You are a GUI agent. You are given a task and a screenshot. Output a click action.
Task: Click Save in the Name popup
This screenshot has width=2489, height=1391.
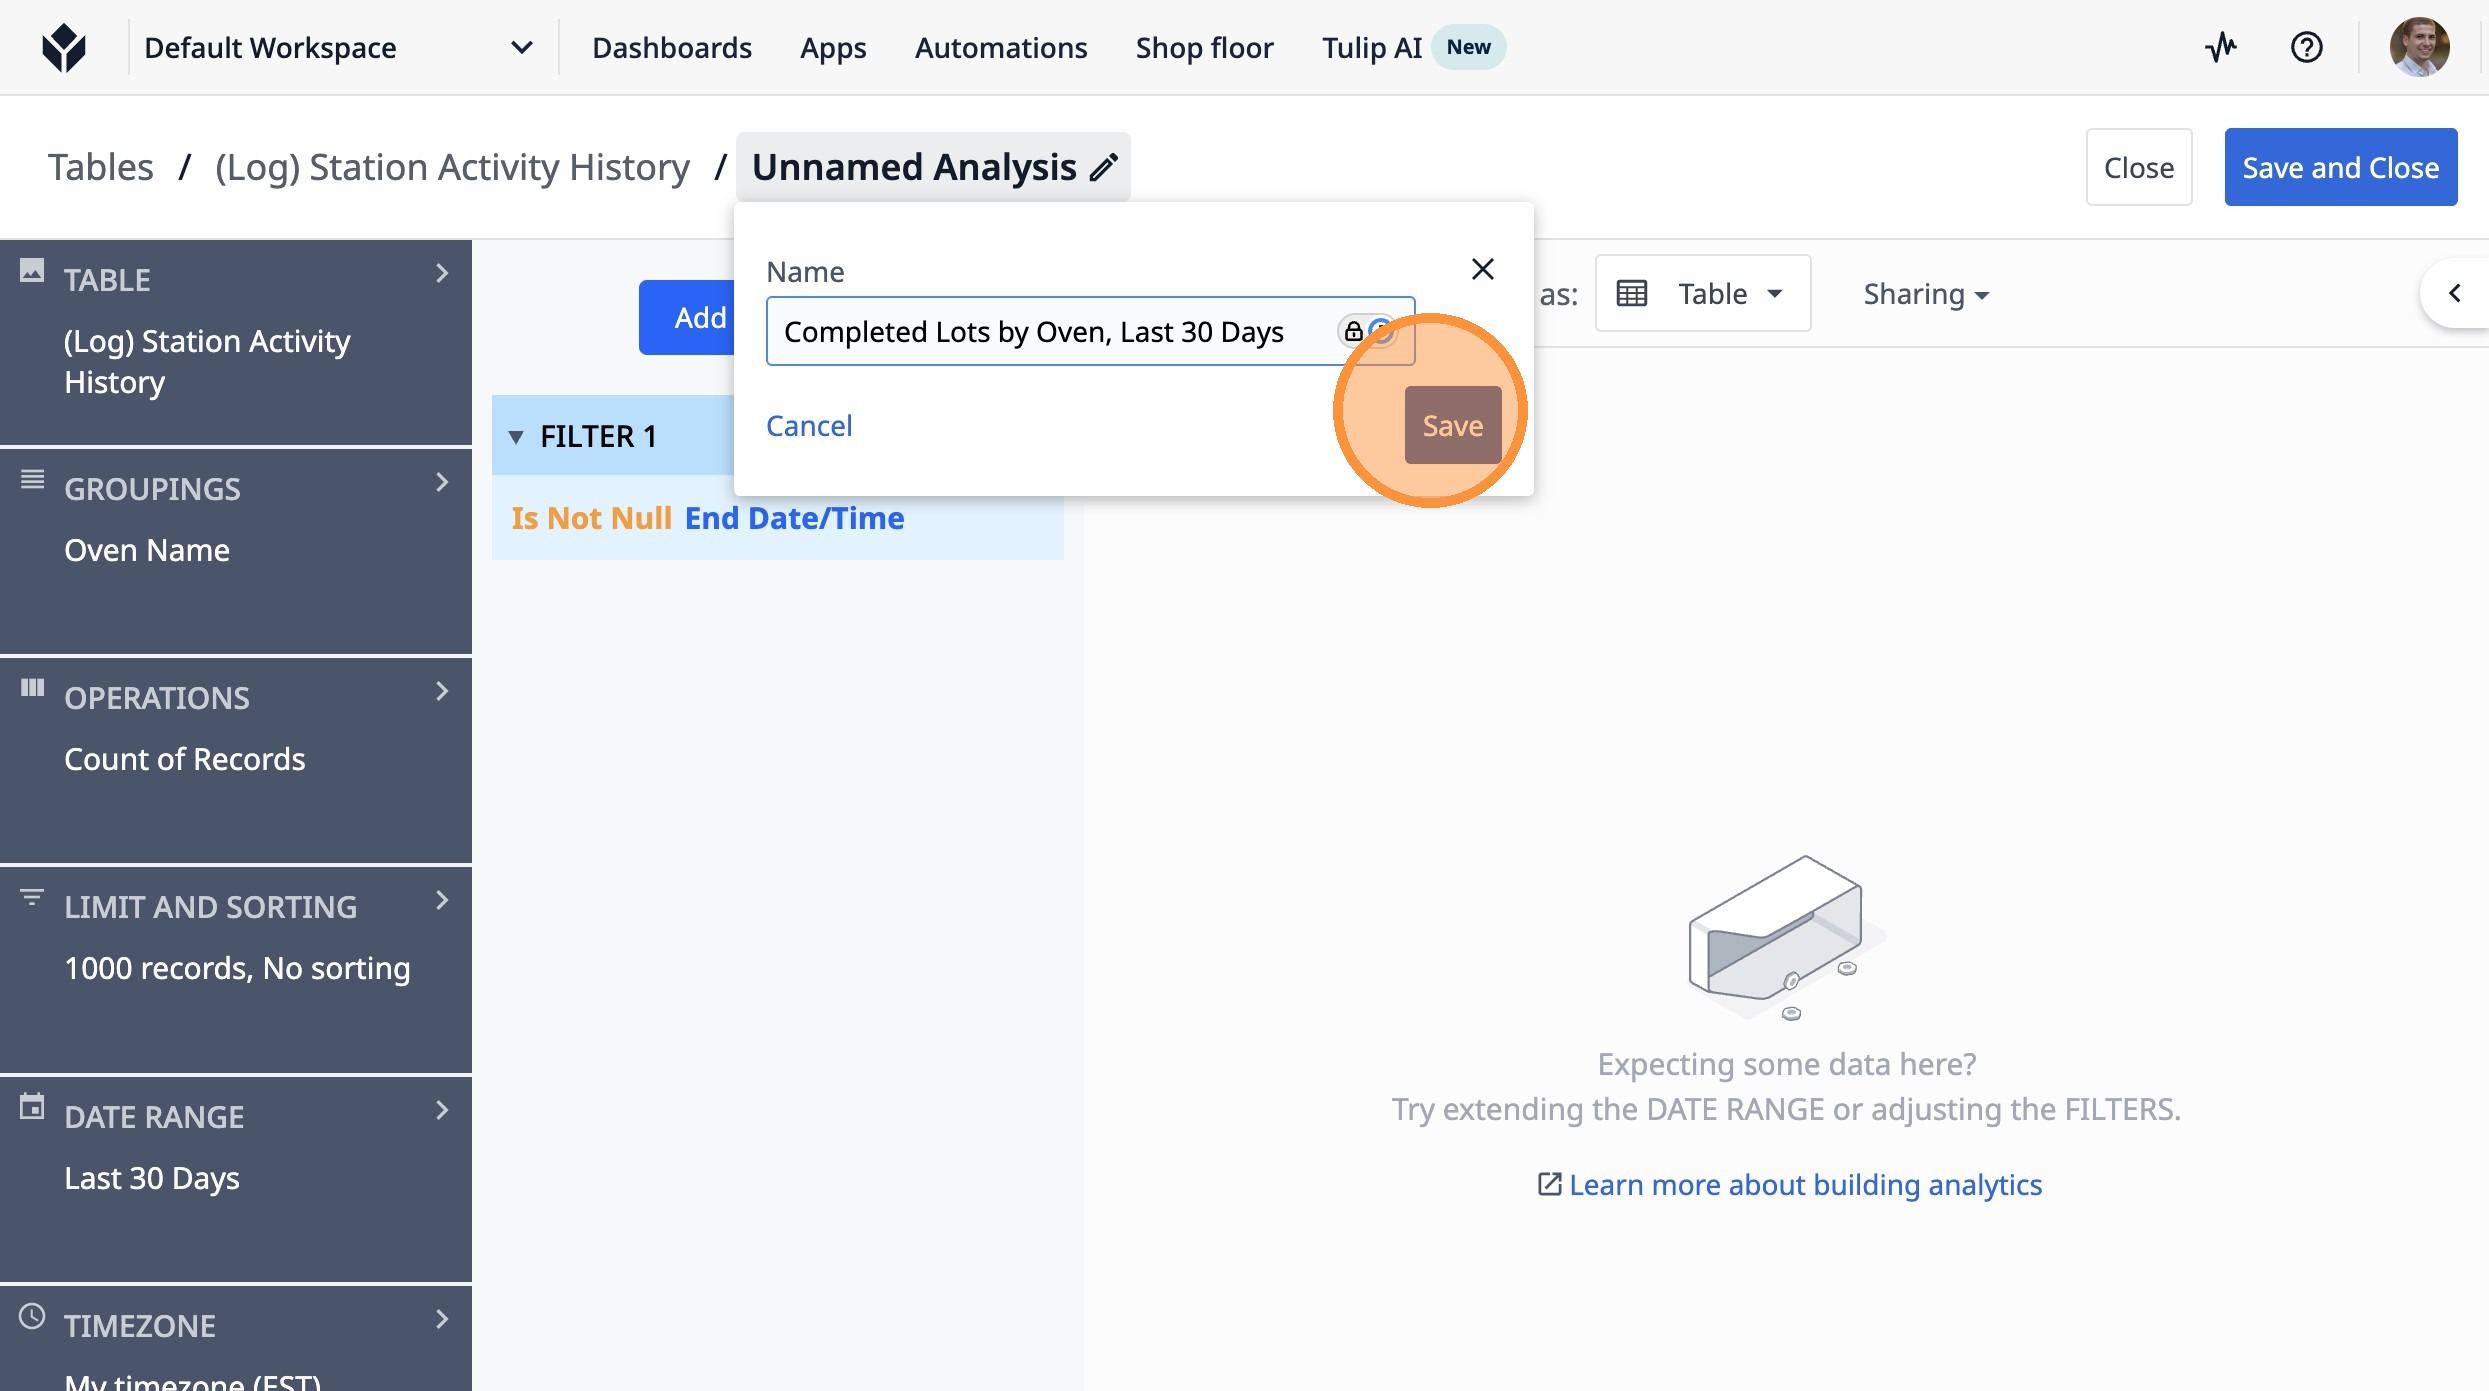pyautogui.click(x=1452, y=425)
